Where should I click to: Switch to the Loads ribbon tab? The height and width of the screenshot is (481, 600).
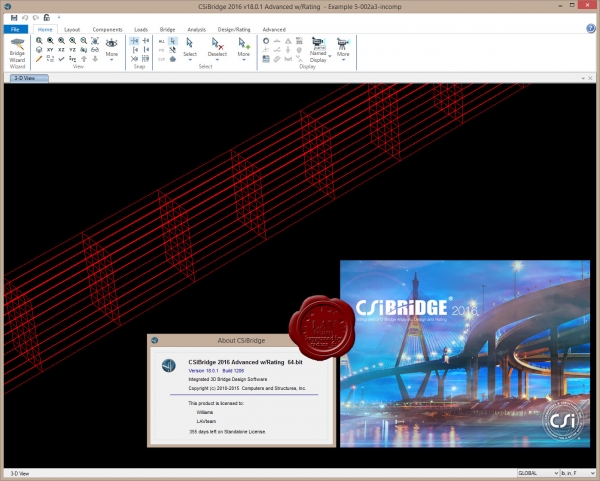pyautogui.click(x=141, y=29)
